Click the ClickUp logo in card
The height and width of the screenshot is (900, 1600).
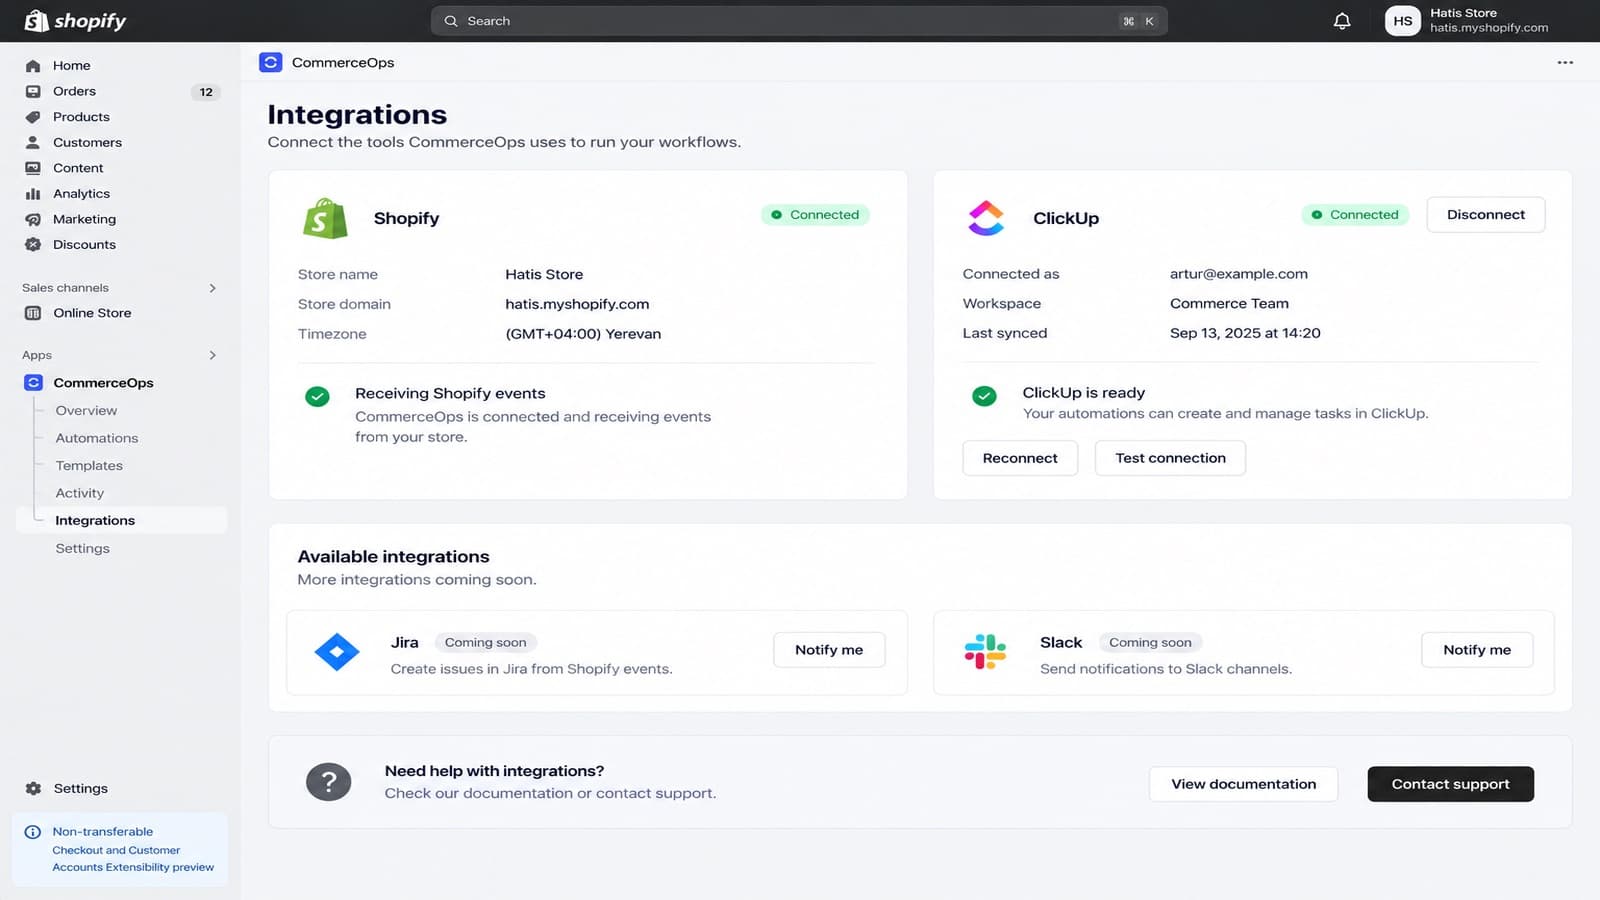pos(986,218)
